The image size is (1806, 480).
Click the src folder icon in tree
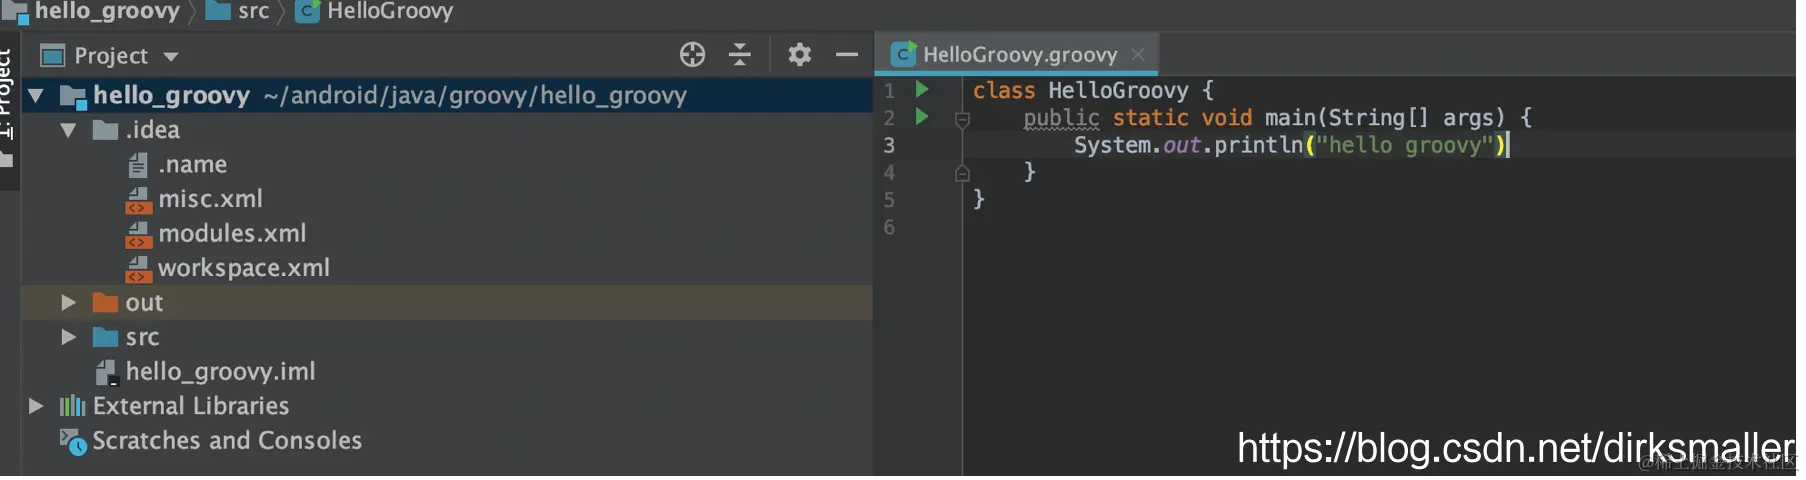(105, 337)
